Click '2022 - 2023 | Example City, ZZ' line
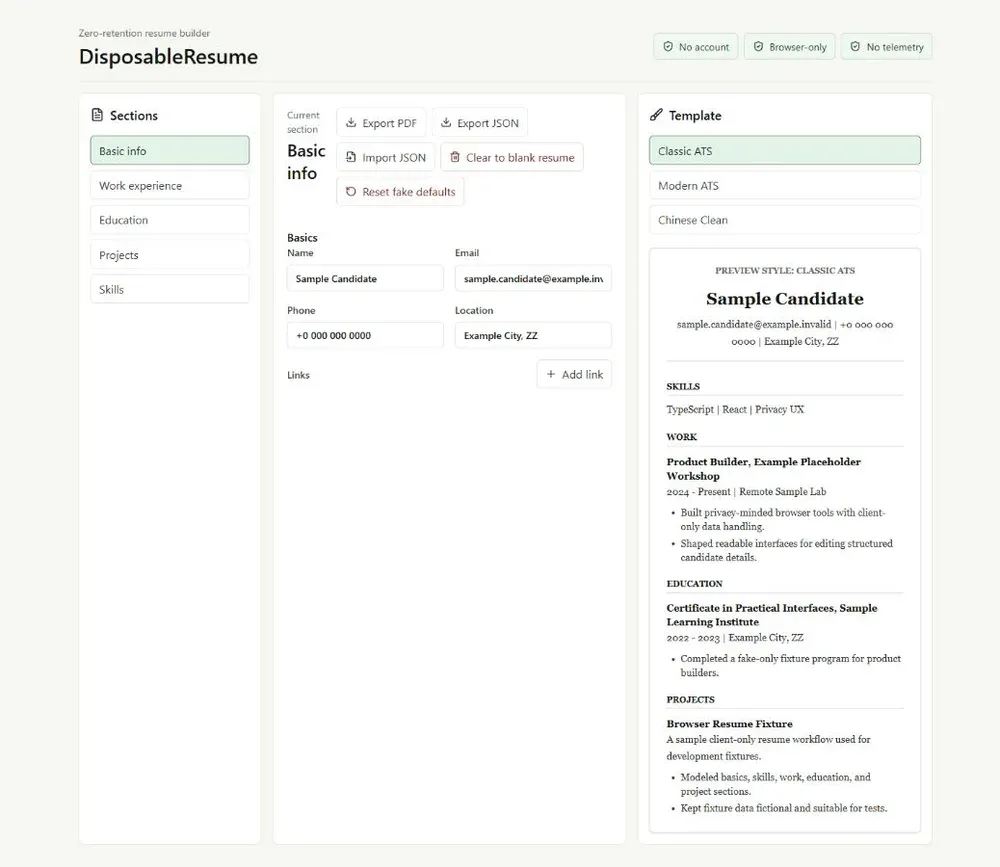Image resolution: width=1000 pixels, height=867 pixels. point(735,638)
